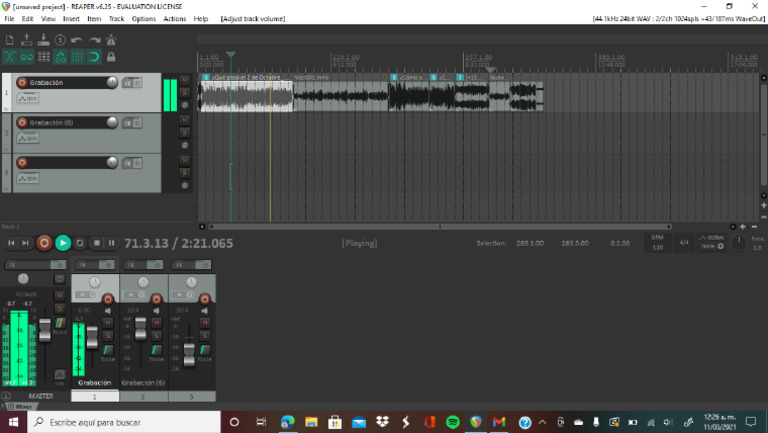The image size is (768, 433).
Task: Open the 4/4 time signature selector
Action: (684, 242)
